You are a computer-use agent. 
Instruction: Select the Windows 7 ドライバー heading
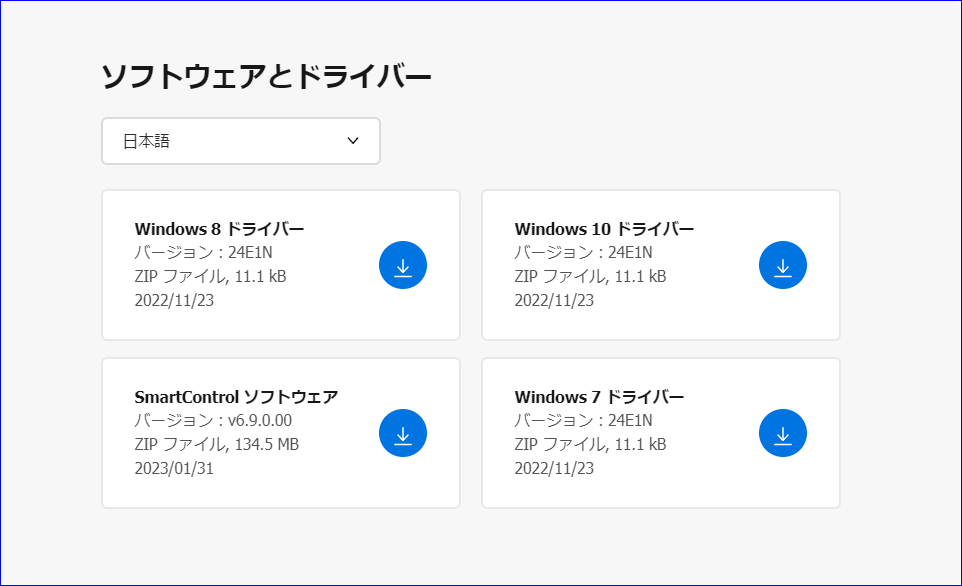point(599,396)
